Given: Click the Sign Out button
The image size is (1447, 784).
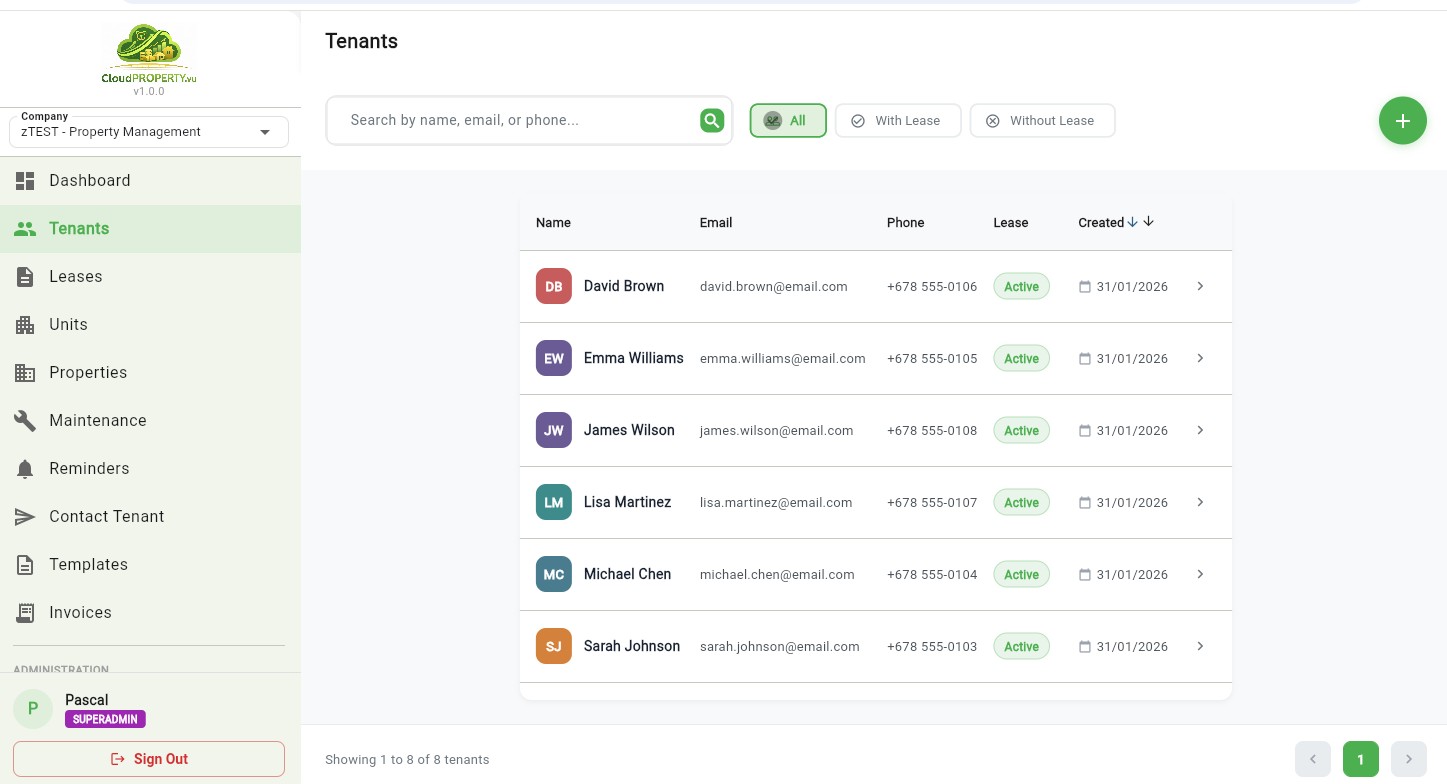Looking at the screenshot, I should [149, 759].
